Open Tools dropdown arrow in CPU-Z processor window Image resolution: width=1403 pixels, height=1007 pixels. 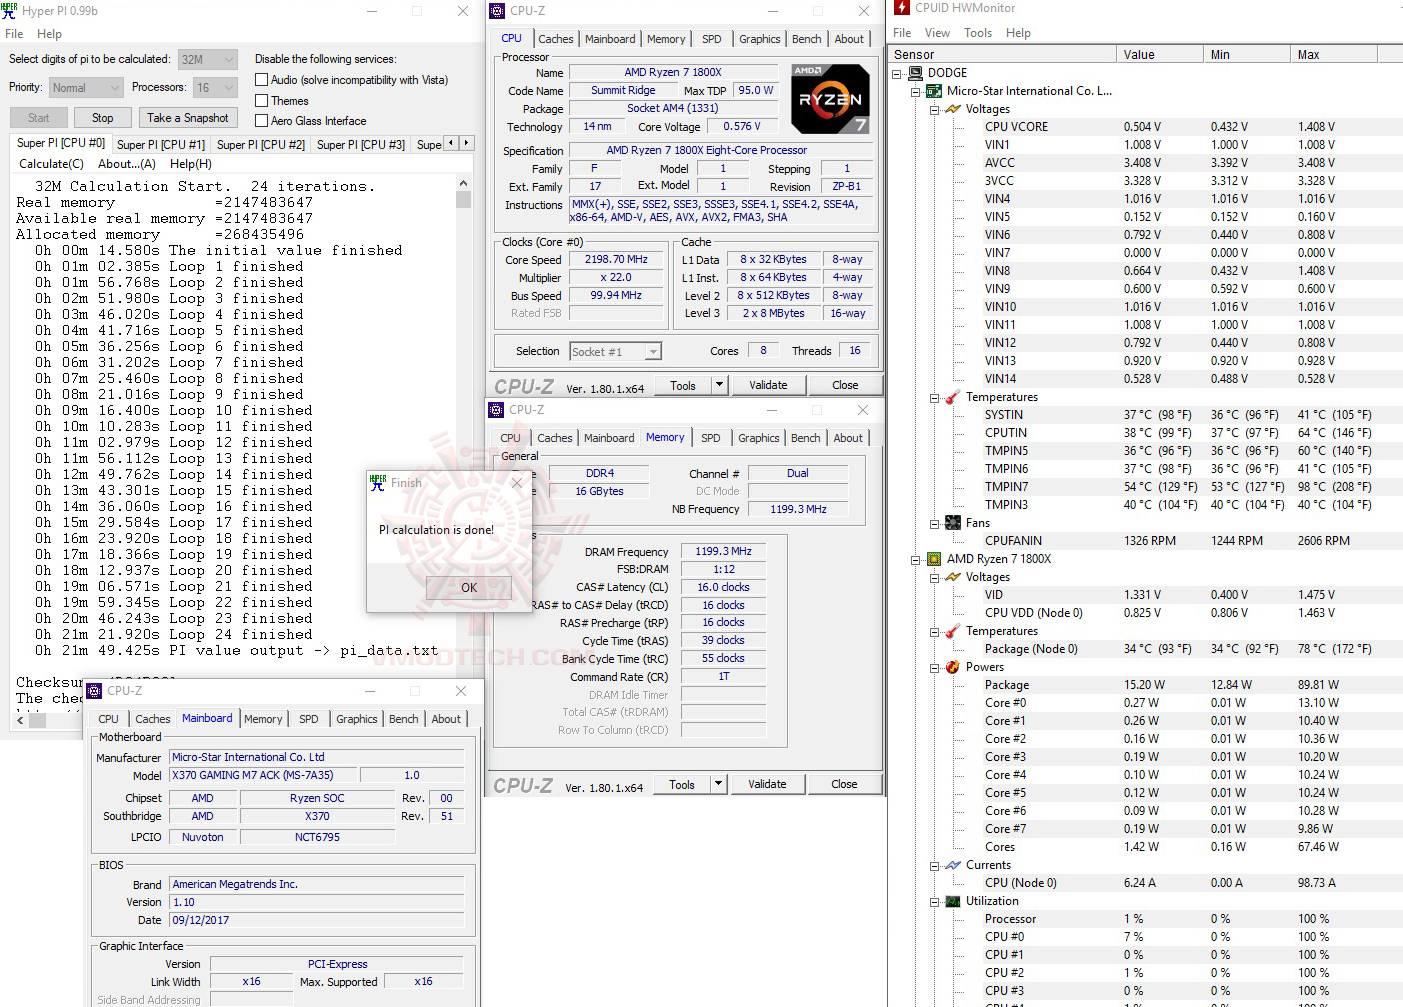[x=719, y=385]
